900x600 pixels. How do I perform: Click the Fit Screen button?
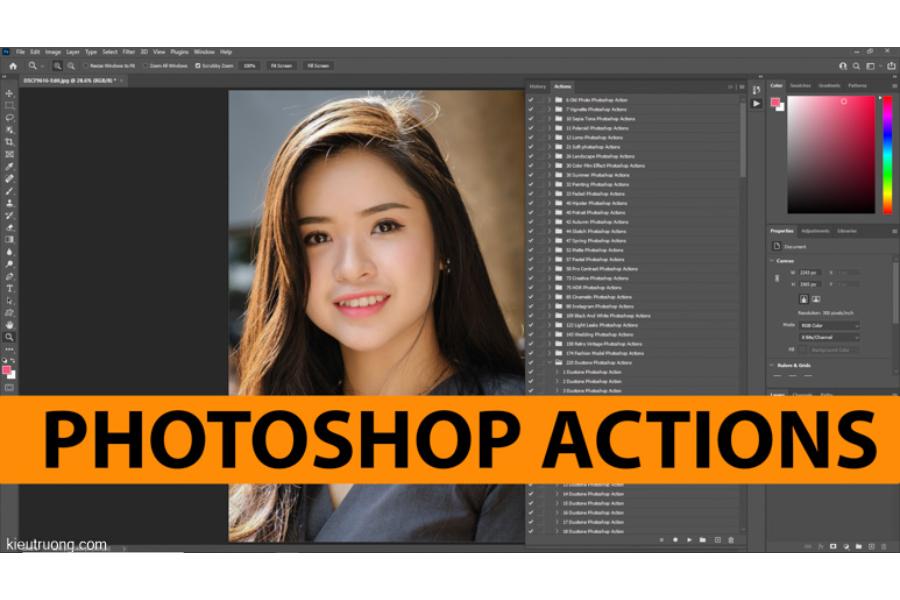point(281,66)
